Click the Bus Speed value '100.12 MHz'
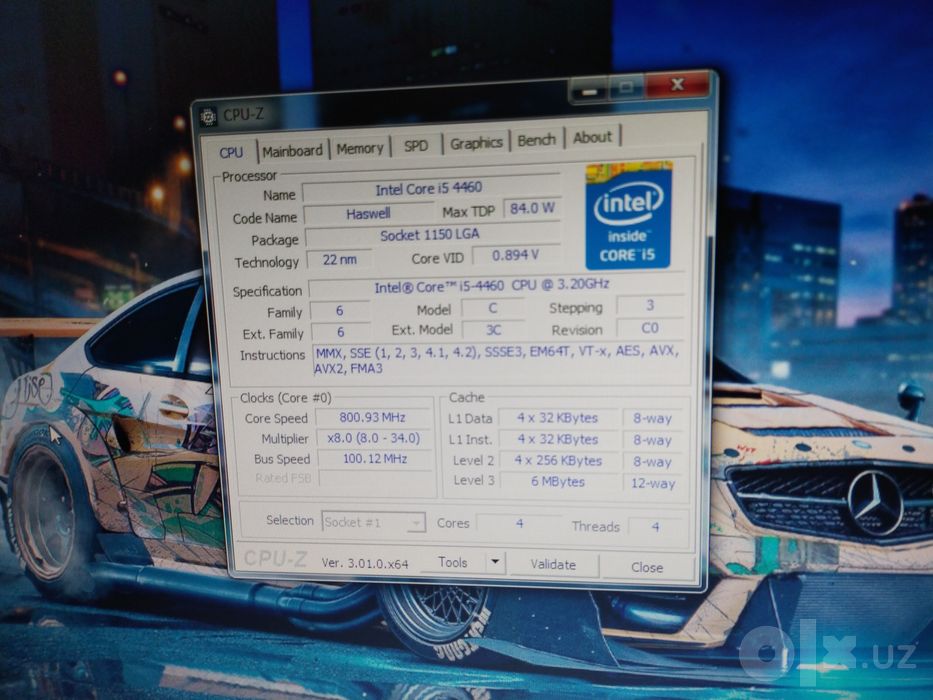This screenshot has height=700, width=933. 375,458
